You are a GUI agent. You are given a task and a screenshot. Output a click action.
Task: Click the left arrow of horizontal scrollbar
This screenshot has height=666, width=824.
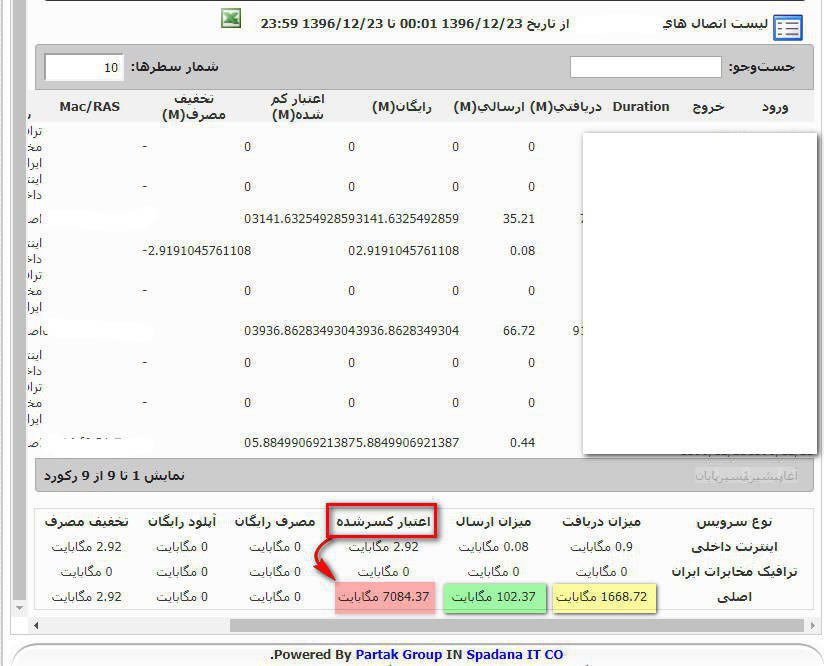tap(37, 626)
